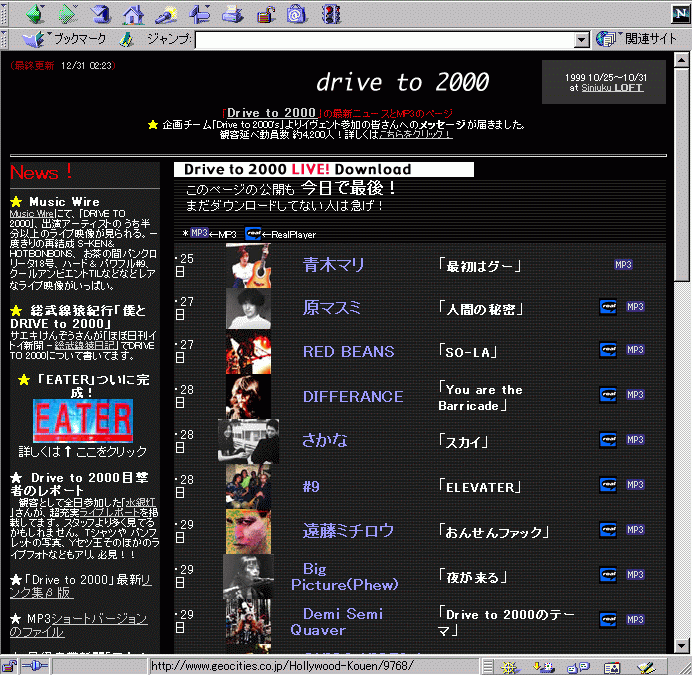Play RealPlayer stream for Demi Semi Quaver

click(x=608, y=620)
